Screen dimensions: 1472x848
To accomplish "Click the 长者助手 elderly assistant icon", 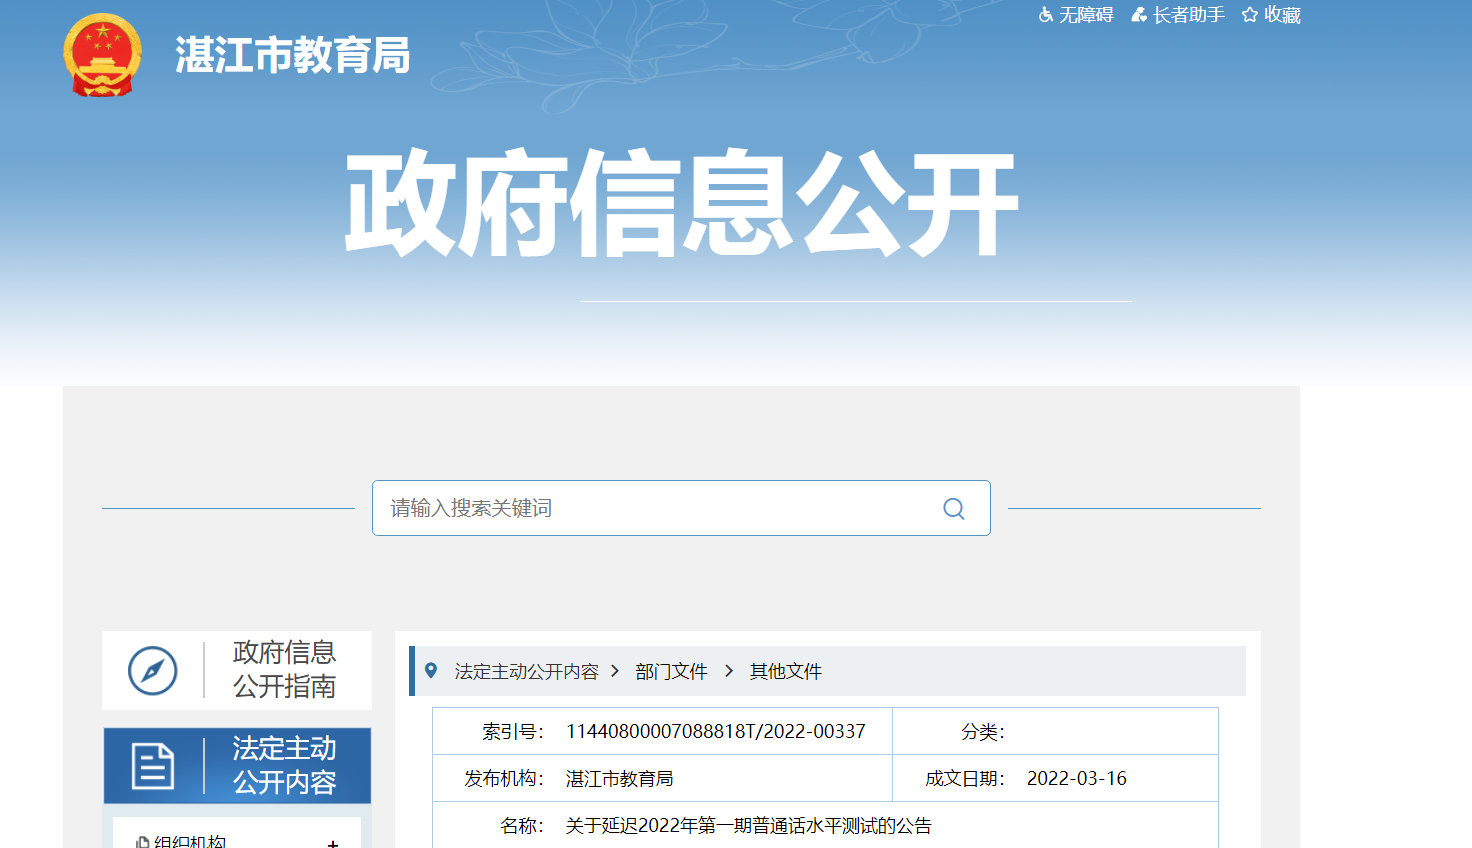I will (x=1139, y=15).
